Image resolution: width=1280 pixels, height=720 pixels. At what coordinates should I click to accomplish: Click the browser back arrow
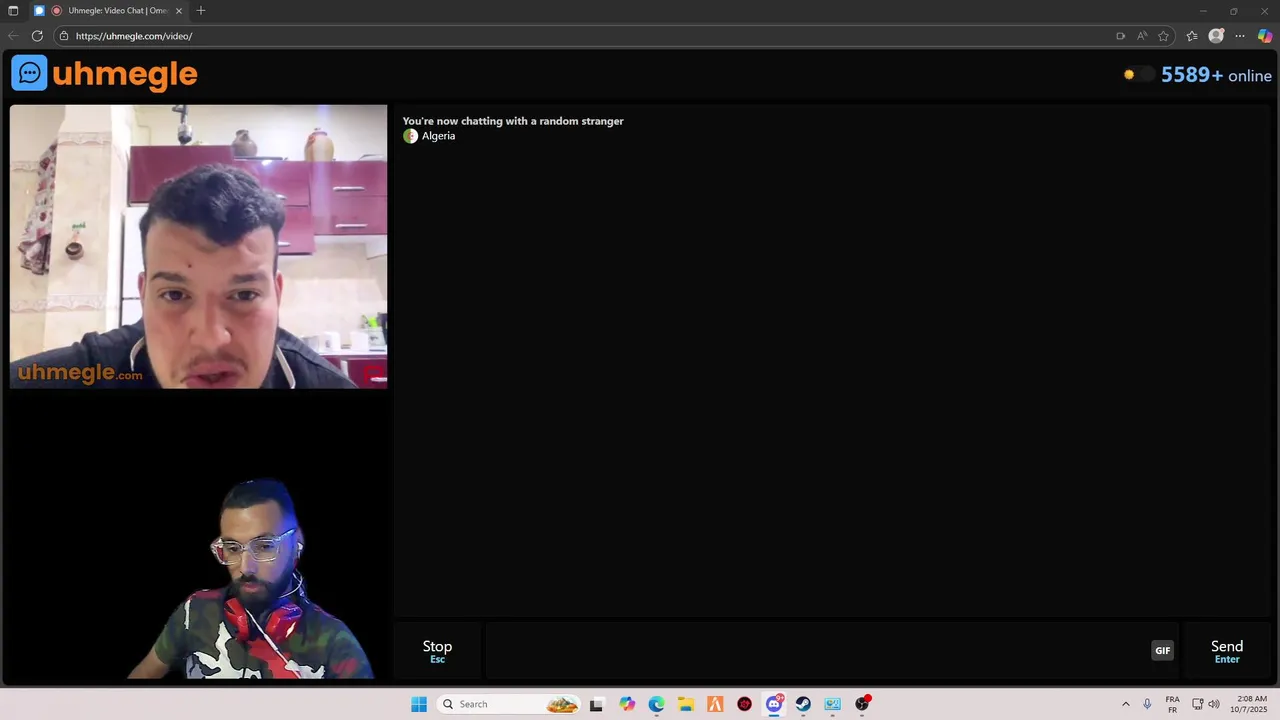coord(13,36)
